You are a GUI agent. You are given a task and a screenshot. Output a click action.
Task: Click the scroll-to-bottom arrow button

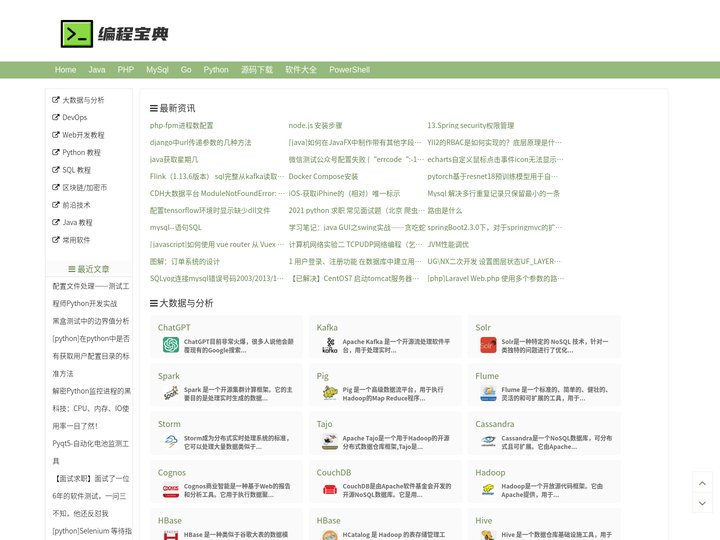click(702, 503)
